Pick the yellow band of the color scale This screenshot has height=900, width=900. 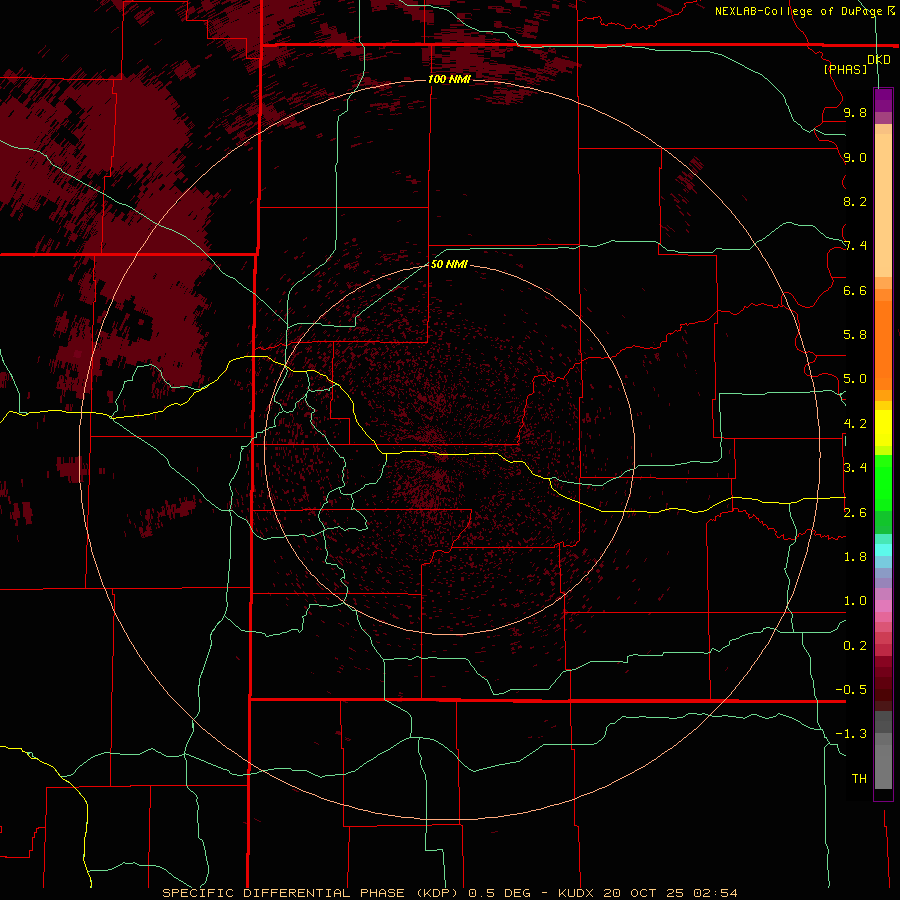tap(883, 428)
